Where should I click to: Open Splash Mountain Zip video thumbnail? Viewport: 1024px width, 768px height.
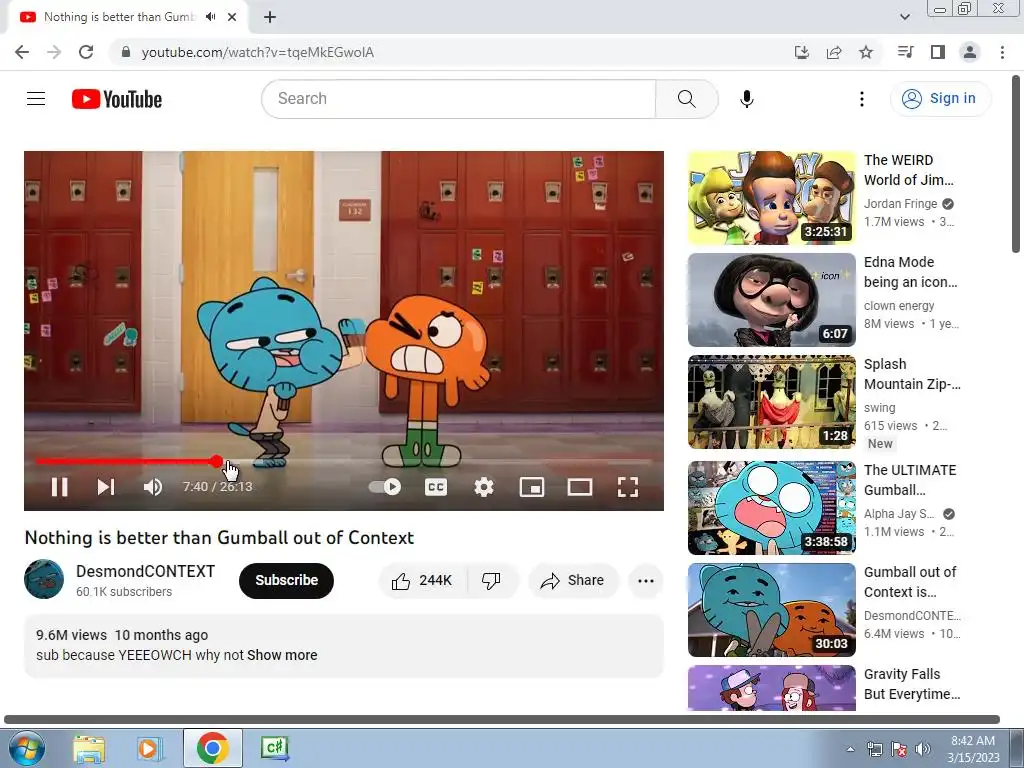coord(771,402)
